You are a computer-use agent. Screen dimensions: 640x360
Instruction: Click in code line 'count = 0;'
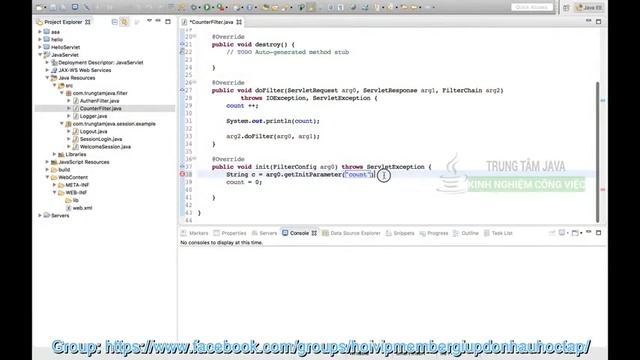pyautogui.click(x=244, y=182)
